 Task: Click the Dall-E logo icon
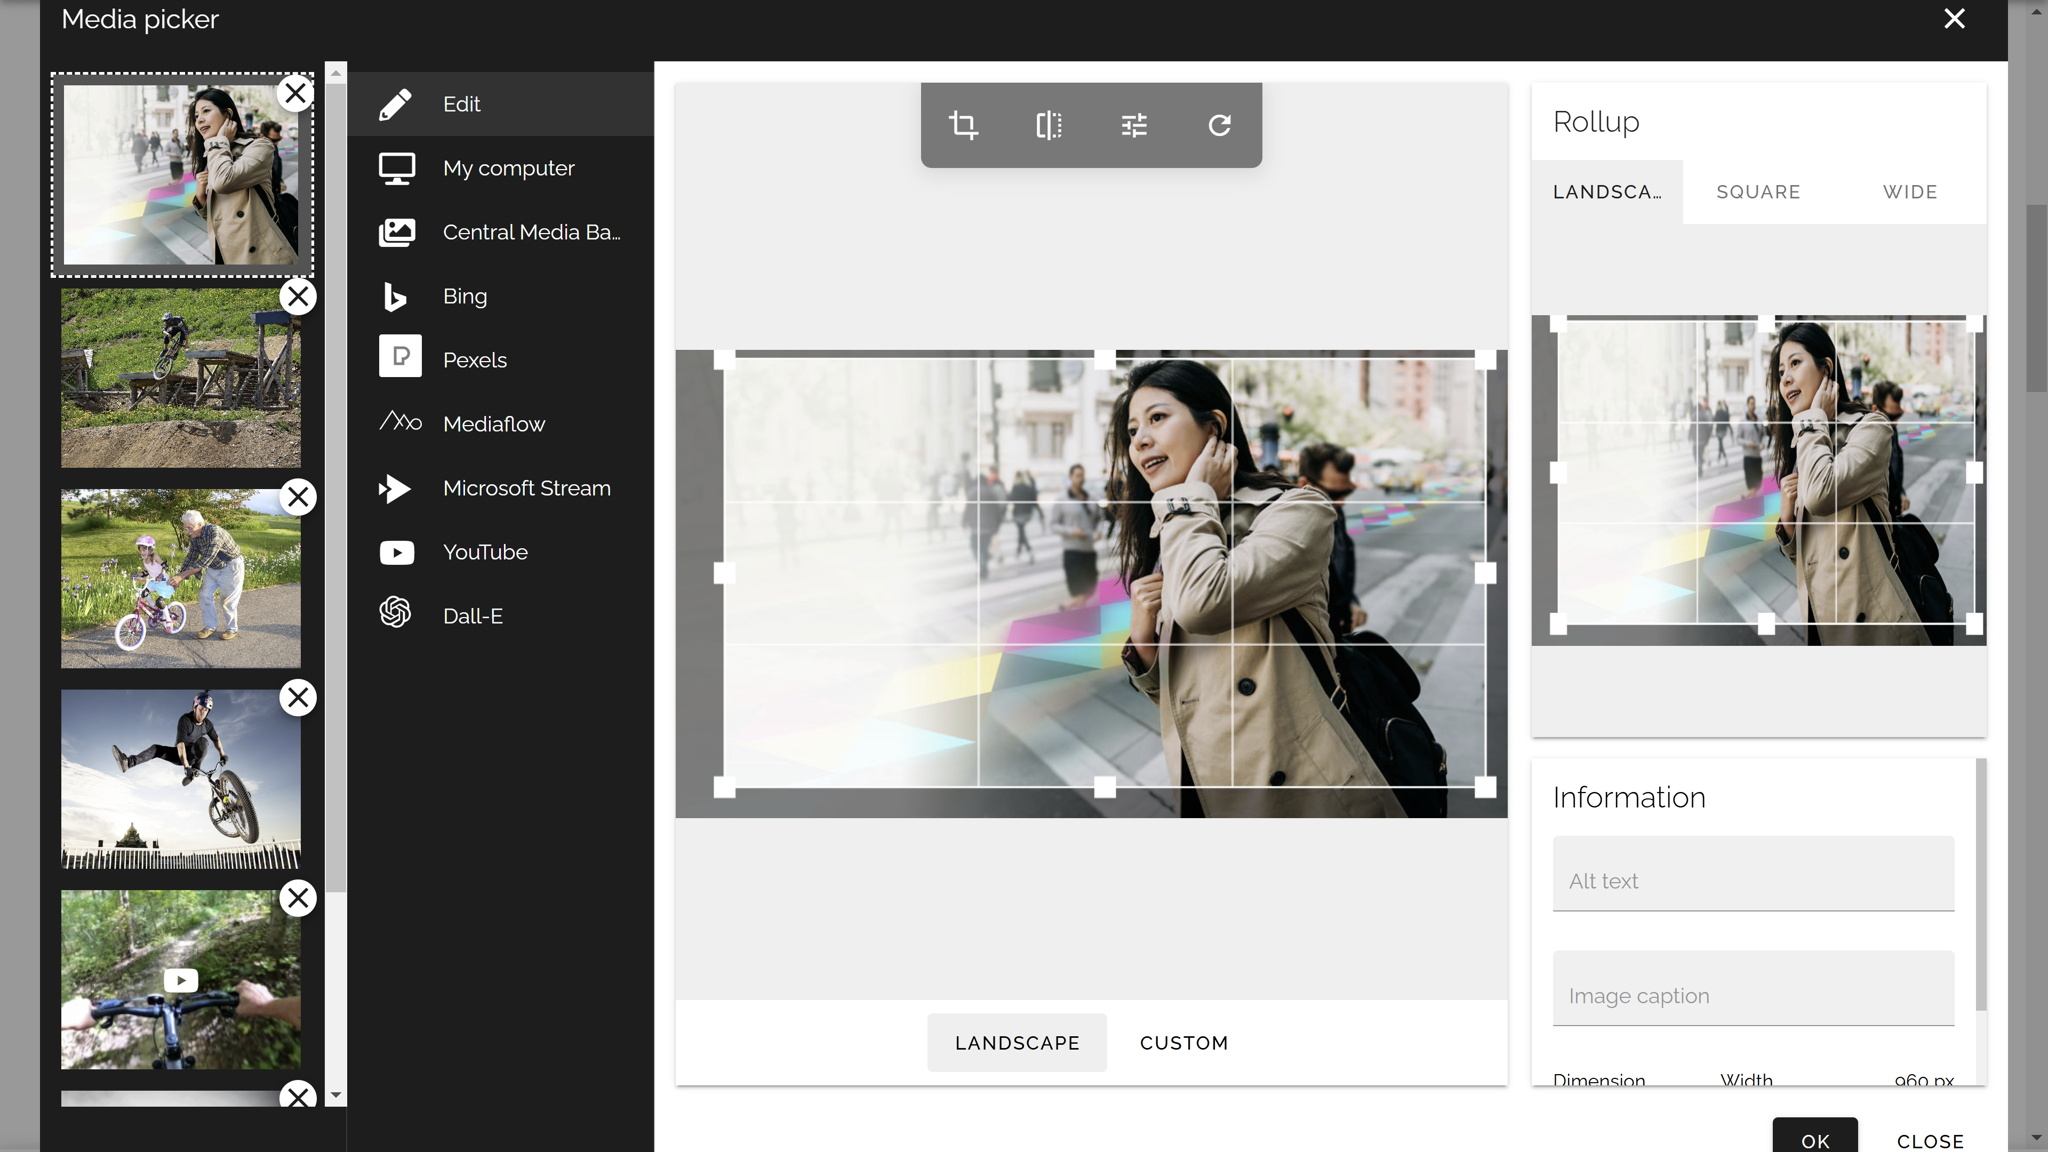click(396, 612)
